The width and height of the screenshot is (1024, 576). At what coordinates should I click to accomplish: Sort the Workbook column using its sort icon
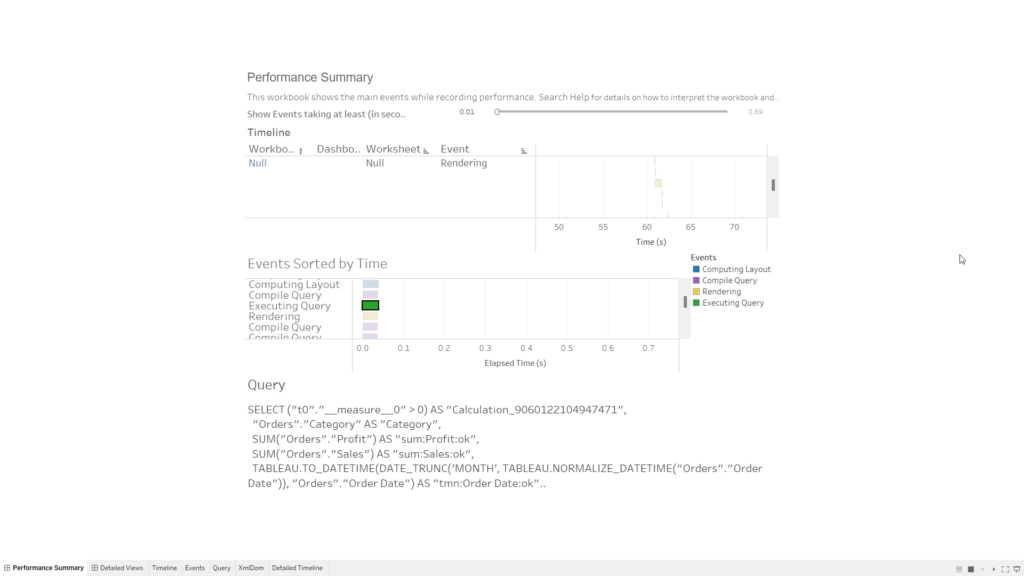pos(301,149)
